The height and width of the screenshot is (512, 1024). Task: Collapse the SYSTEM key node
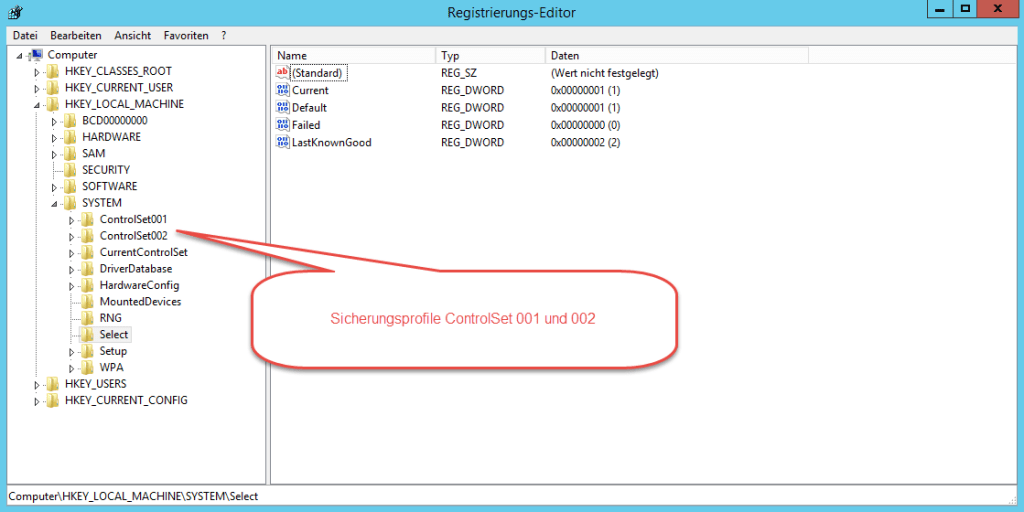click(x=55, y=203)
